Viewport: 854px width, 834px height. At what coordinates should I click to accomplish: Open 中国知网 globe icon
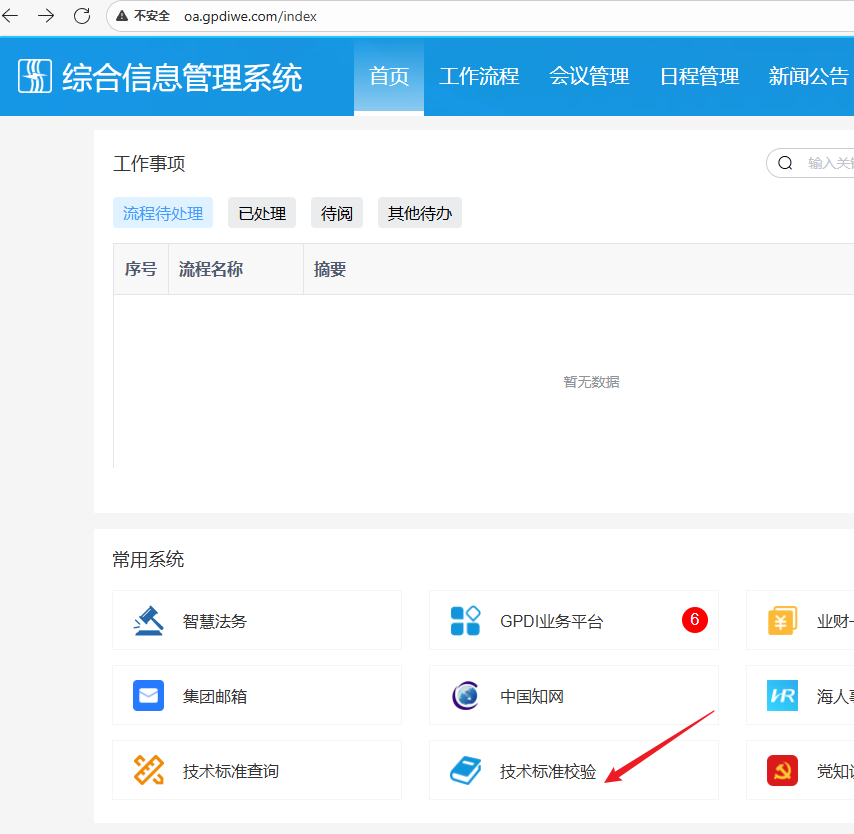coord(465,696)
